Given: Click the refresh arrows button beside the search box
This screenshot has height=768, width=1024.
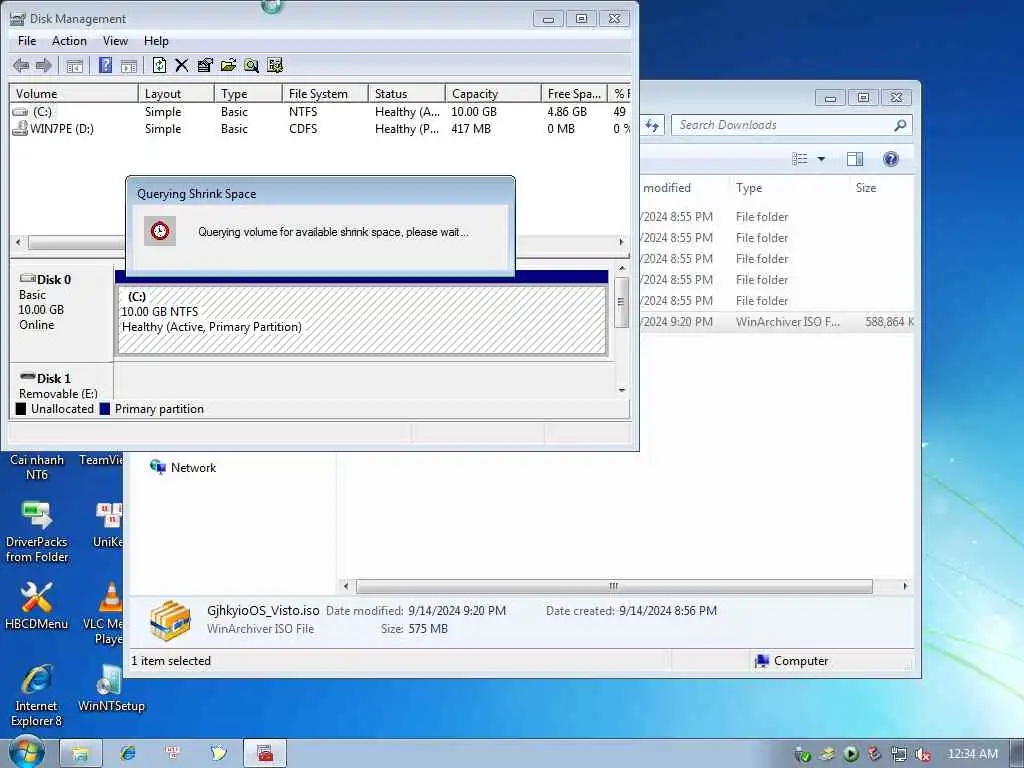Looking at the screenshot, I should 652,125.
